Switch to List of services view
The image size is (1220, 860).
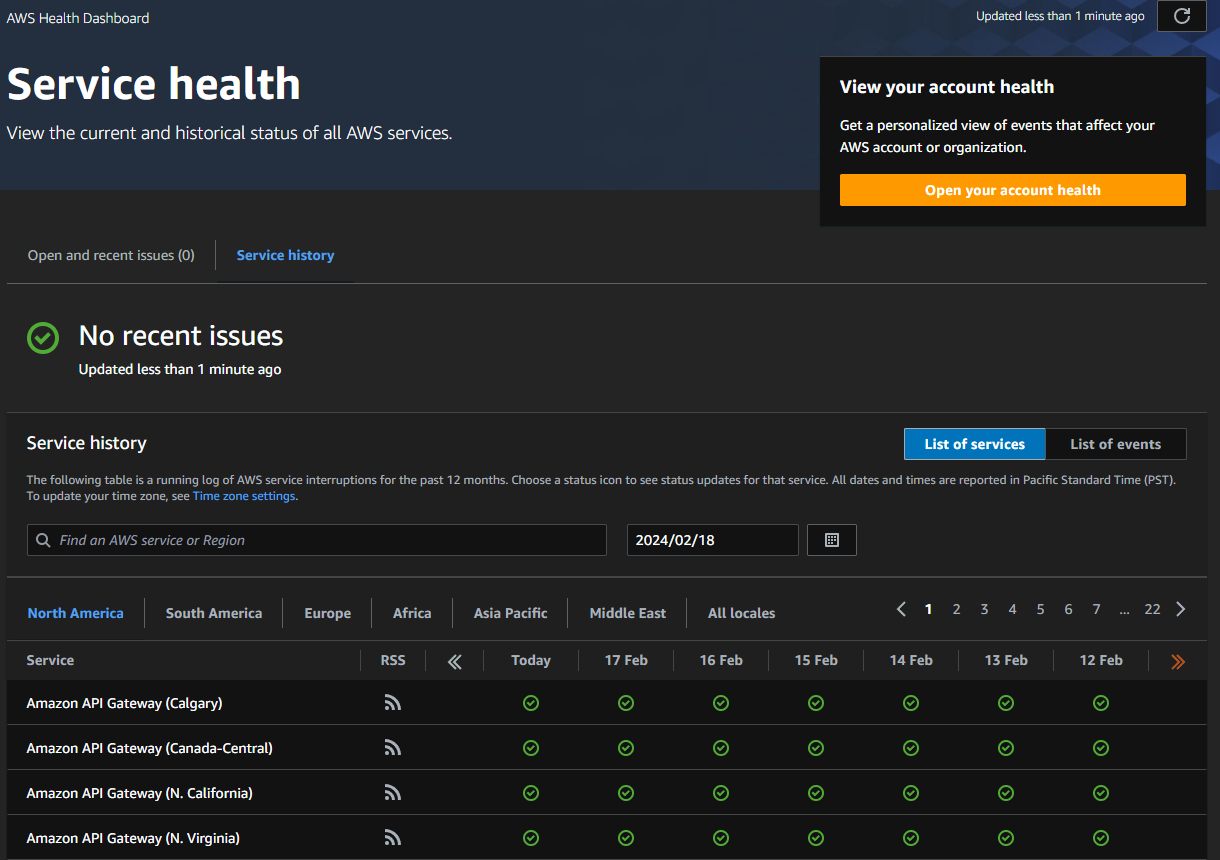tap(974, 444)
